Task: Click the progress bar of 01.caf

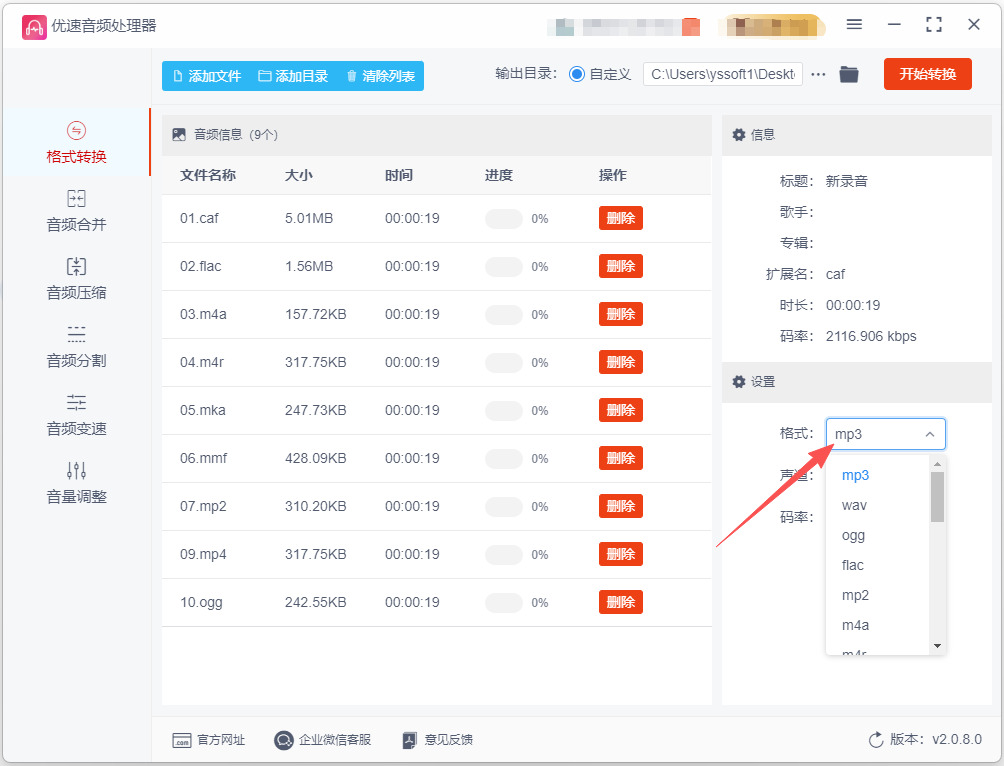Action: click(504, 218)
